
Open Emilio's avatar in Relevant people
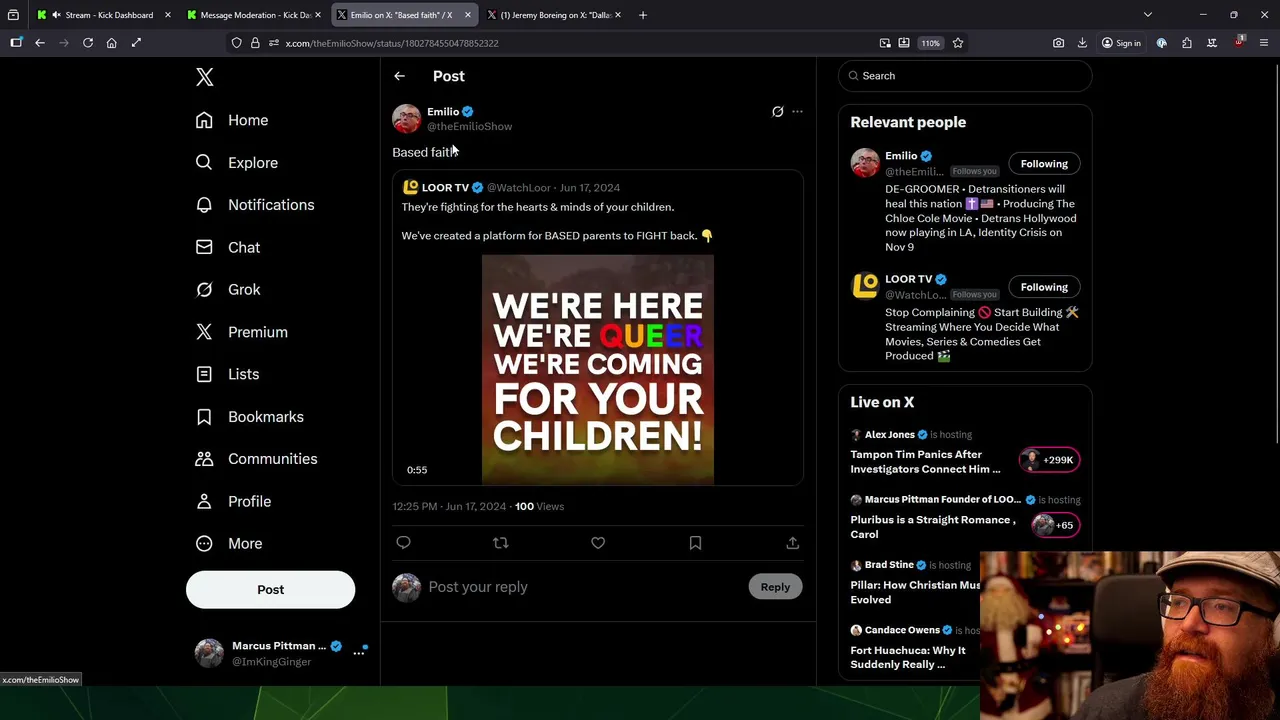coord(865,163)
